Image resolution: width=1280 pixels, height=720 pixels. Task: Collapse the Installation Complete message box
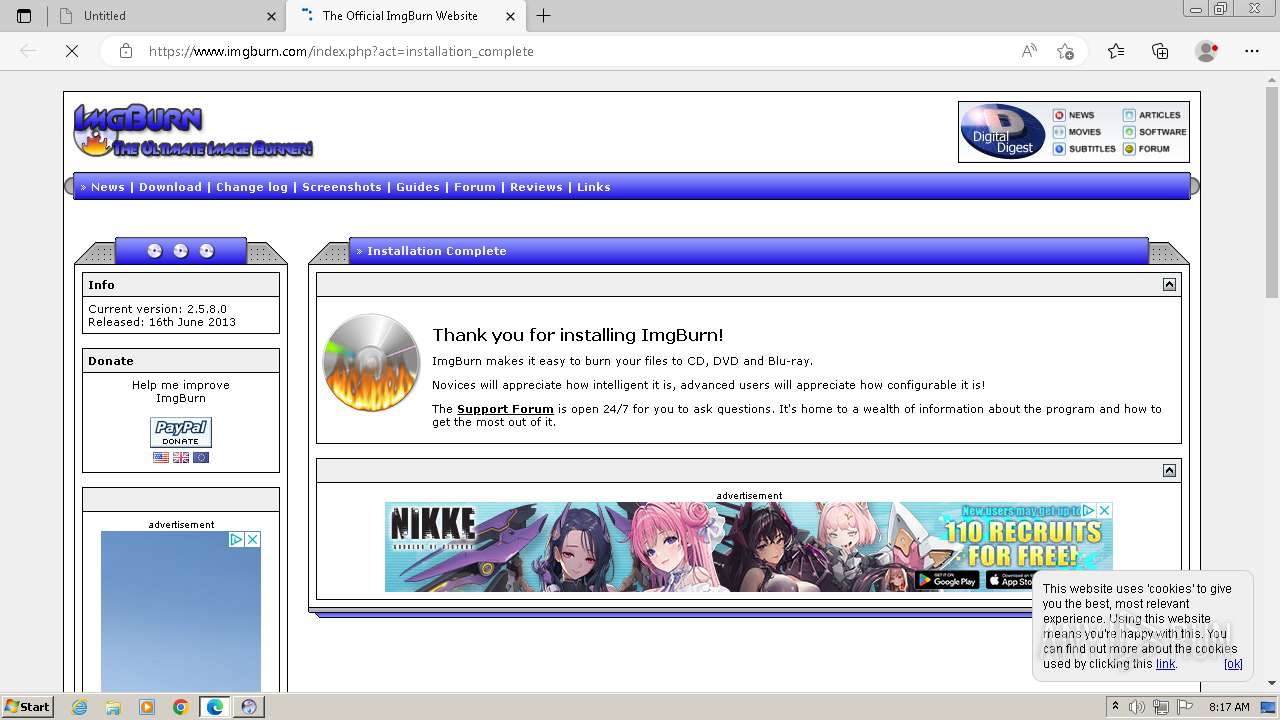pos(1169,285)
